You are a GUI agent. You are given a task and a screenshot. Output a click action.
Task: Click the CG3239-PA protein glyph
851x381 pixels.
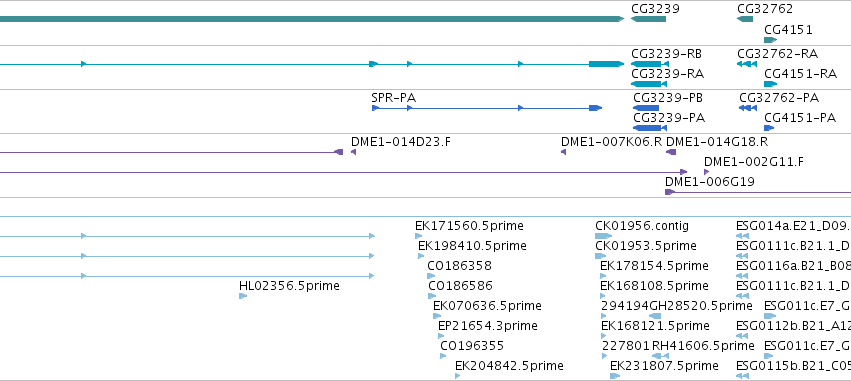(650, 128)
